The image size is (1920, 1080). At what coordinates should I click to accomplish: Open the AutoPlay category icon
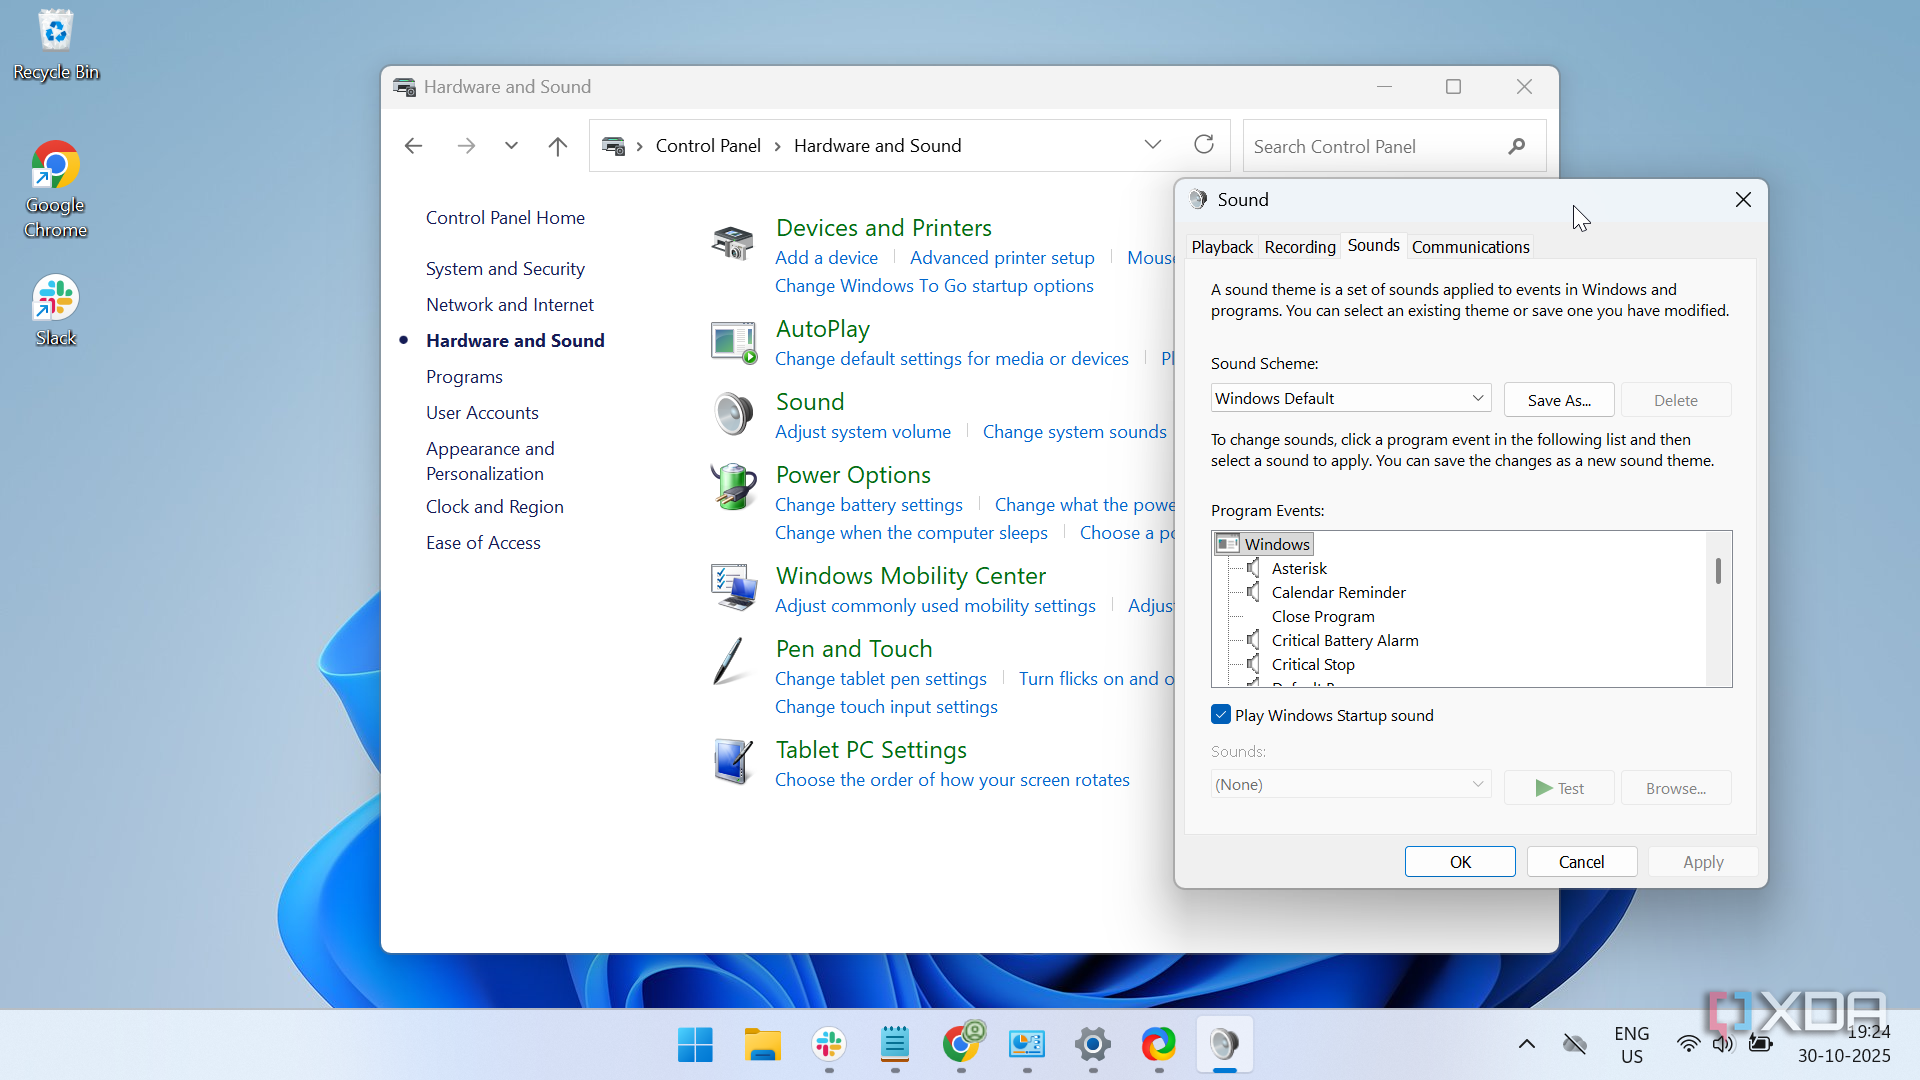point(733,342)
